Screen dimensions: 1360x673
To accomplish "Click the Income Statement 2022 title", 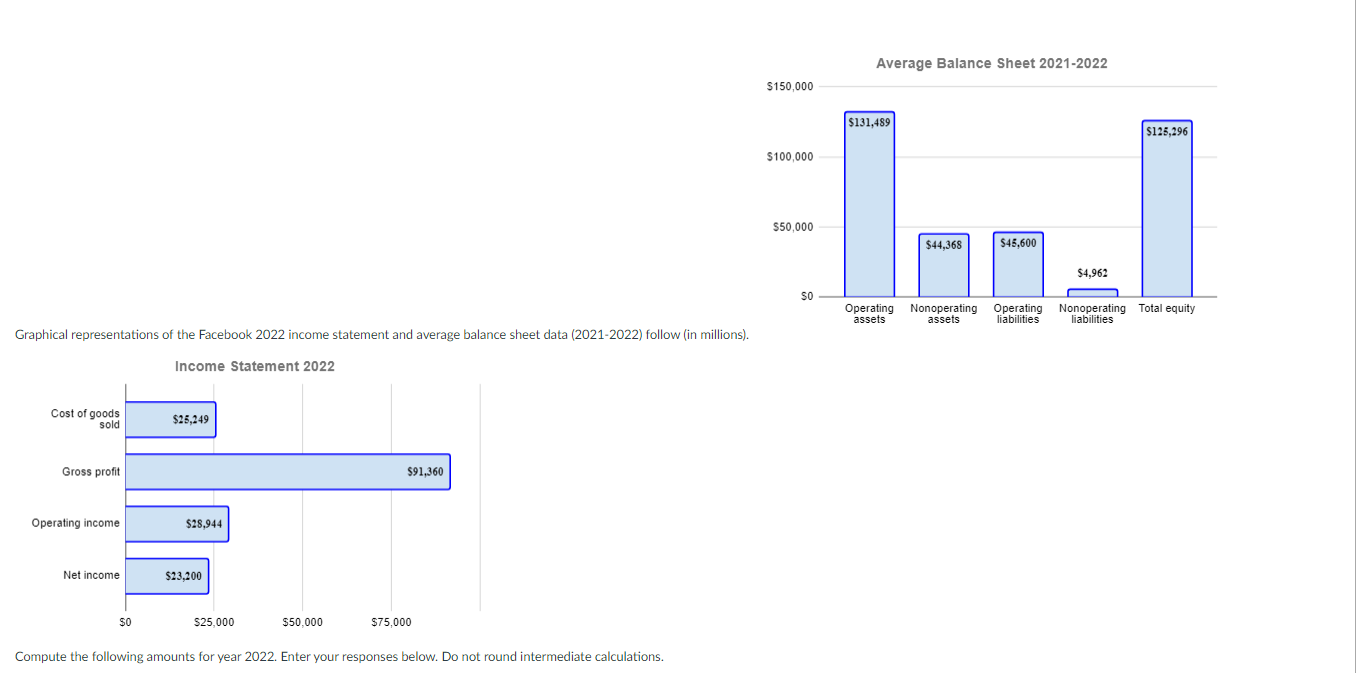I will (255, 366).
